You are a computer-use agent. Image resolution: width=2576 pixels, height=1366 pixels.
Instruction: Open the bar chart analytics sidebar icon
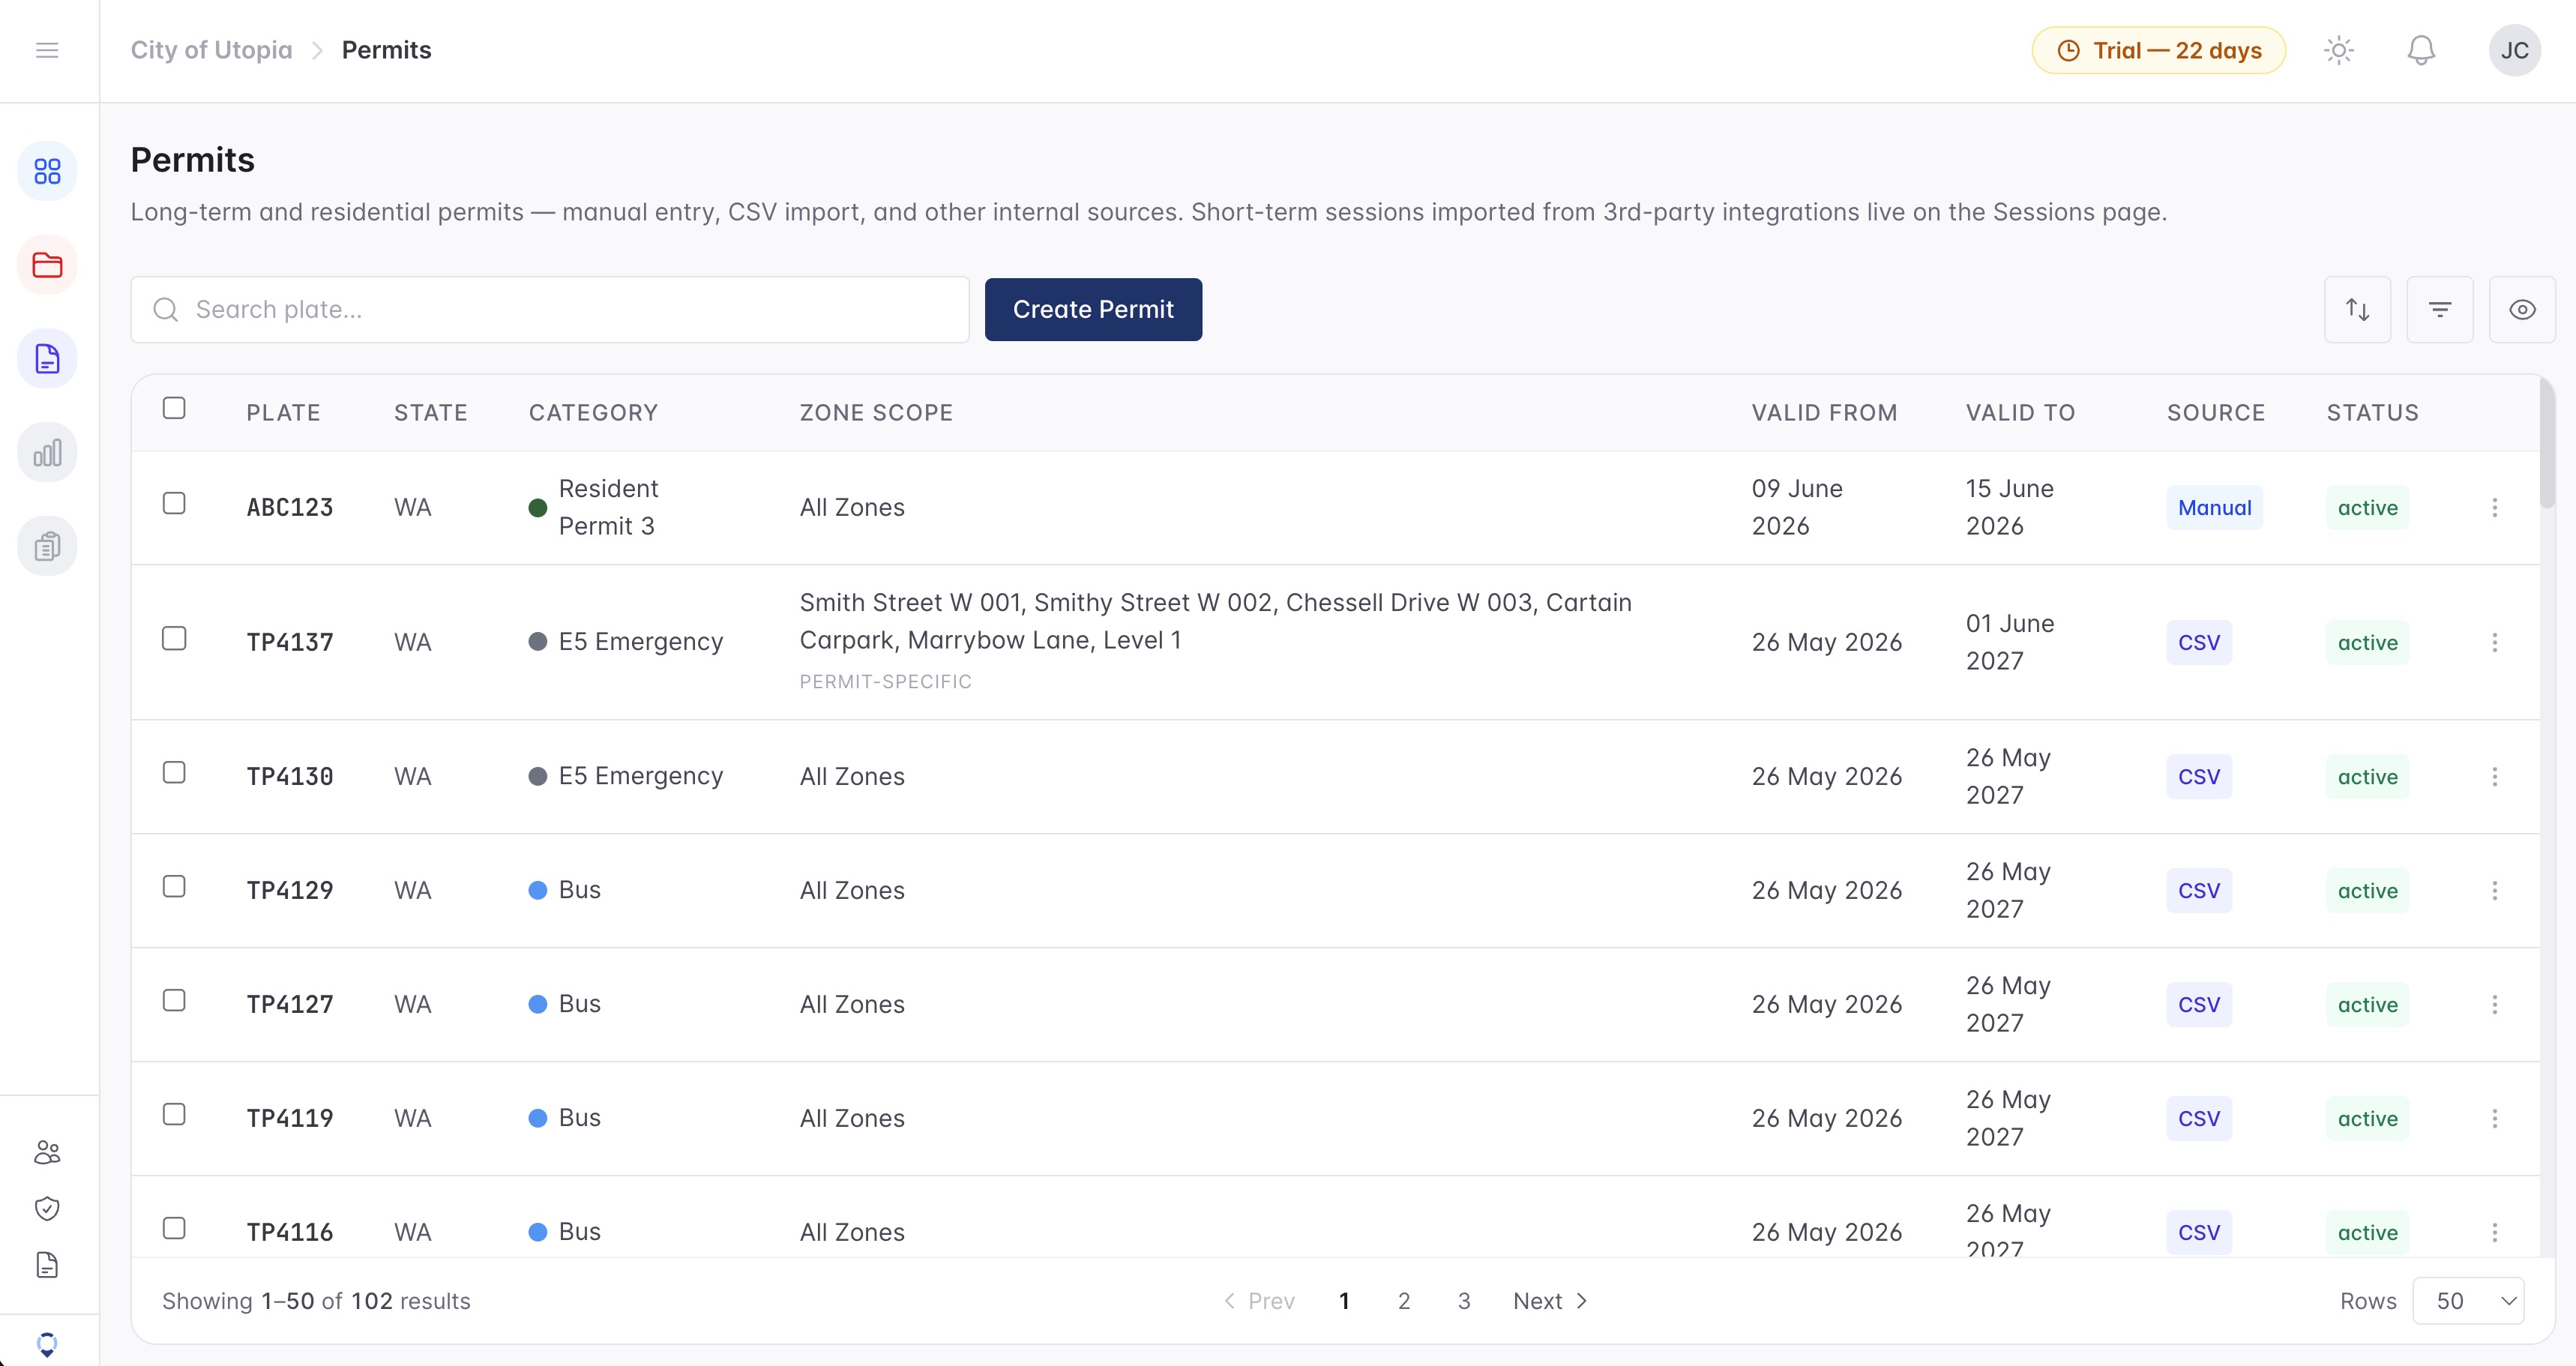[x=47, y=453]
